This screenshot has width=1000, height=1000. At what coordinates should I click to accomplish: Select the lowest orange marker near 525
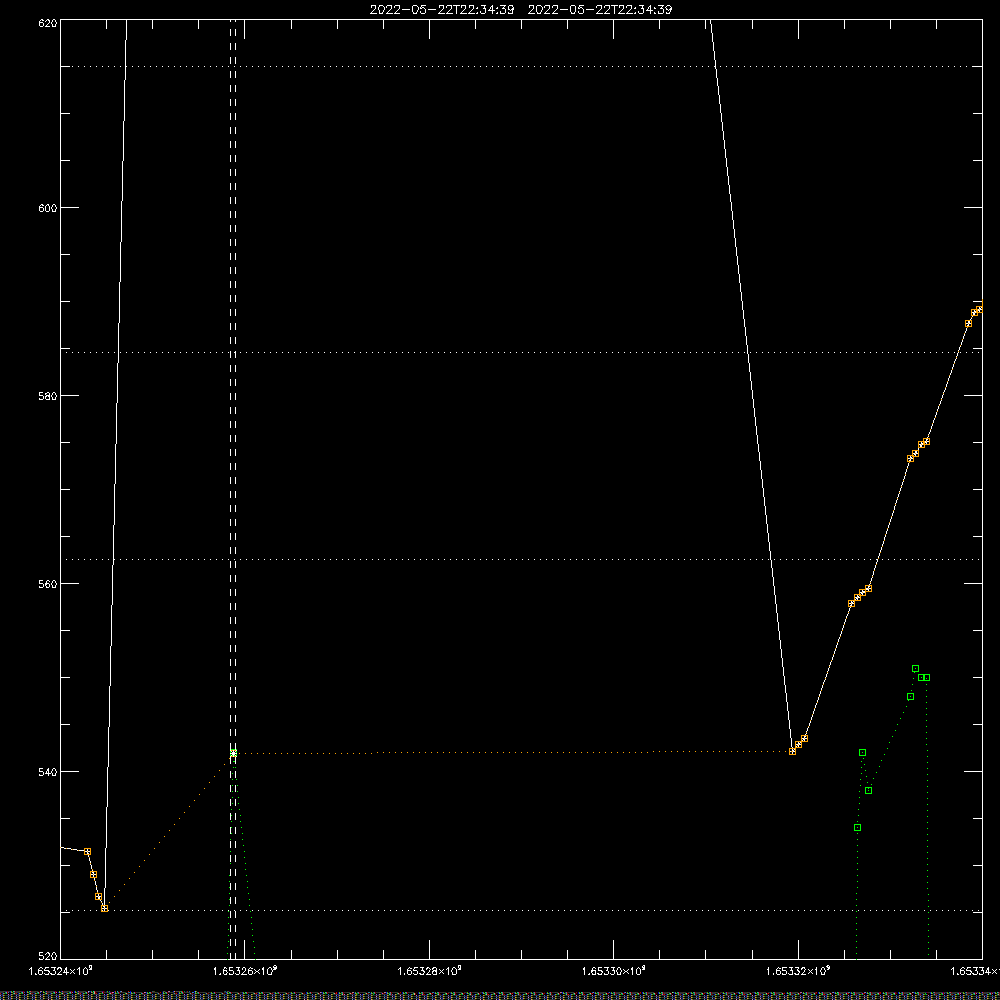(105, 908)
